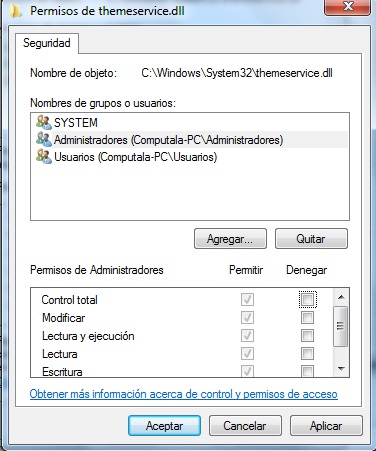Toggle Denegar checkbox for Lectura
This screenshot has width=376, height=451.
point(307,353)
